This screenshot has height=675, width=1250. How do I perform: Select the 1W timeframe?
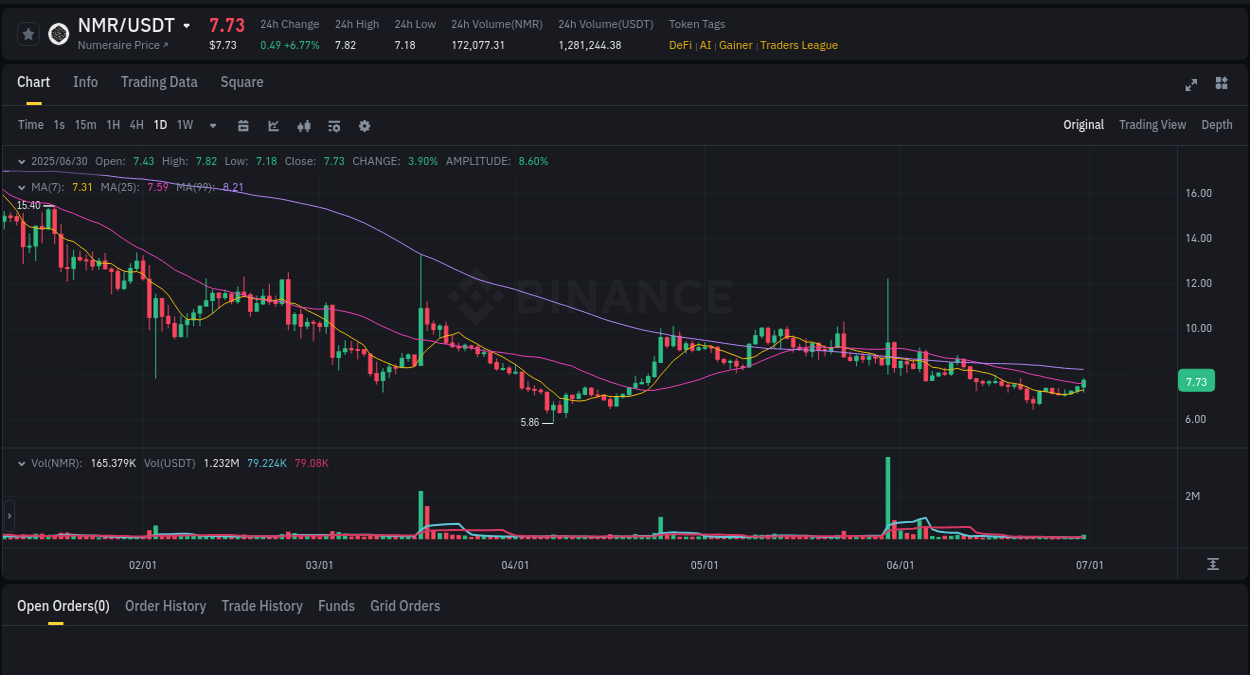click(x=184, y=125)
